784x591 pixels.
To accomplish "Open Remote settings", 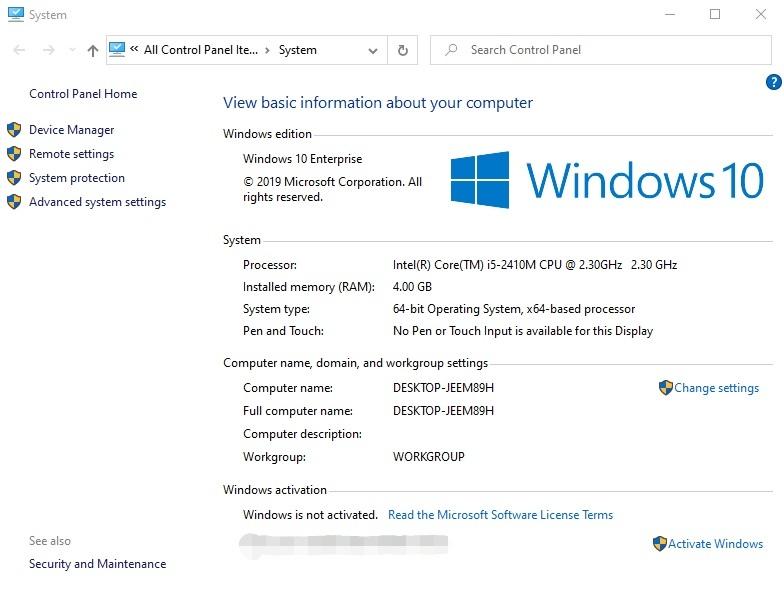I will [72, 154].
